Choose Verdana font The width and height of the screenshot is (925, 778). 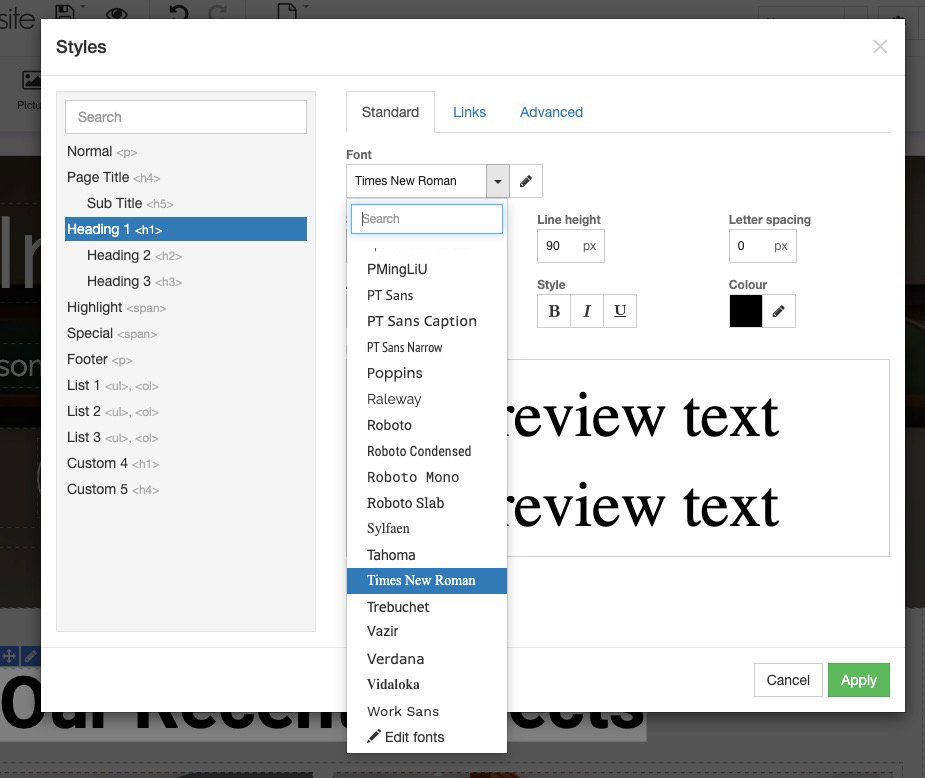[x=427, y=659]
